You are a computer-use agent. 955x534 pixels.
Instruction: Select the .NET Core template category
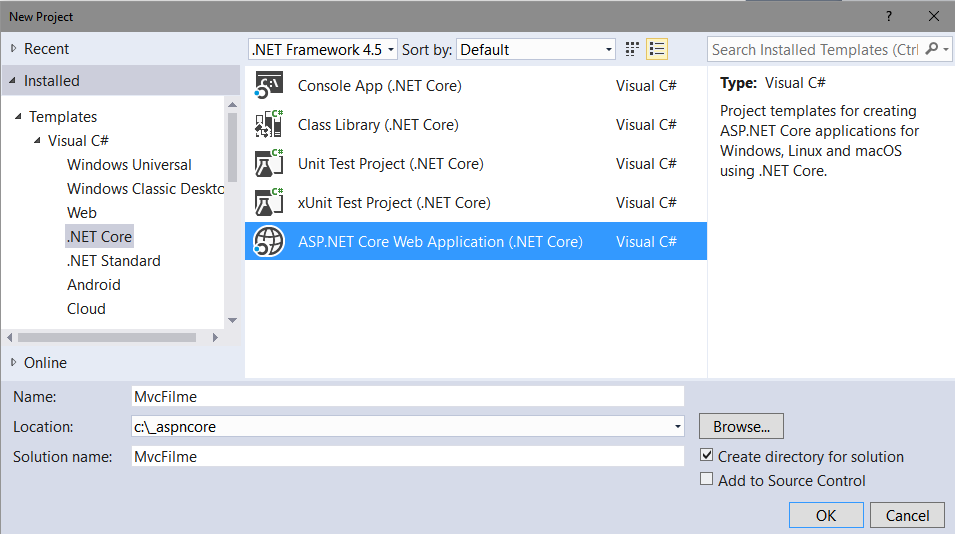[99, 236]
